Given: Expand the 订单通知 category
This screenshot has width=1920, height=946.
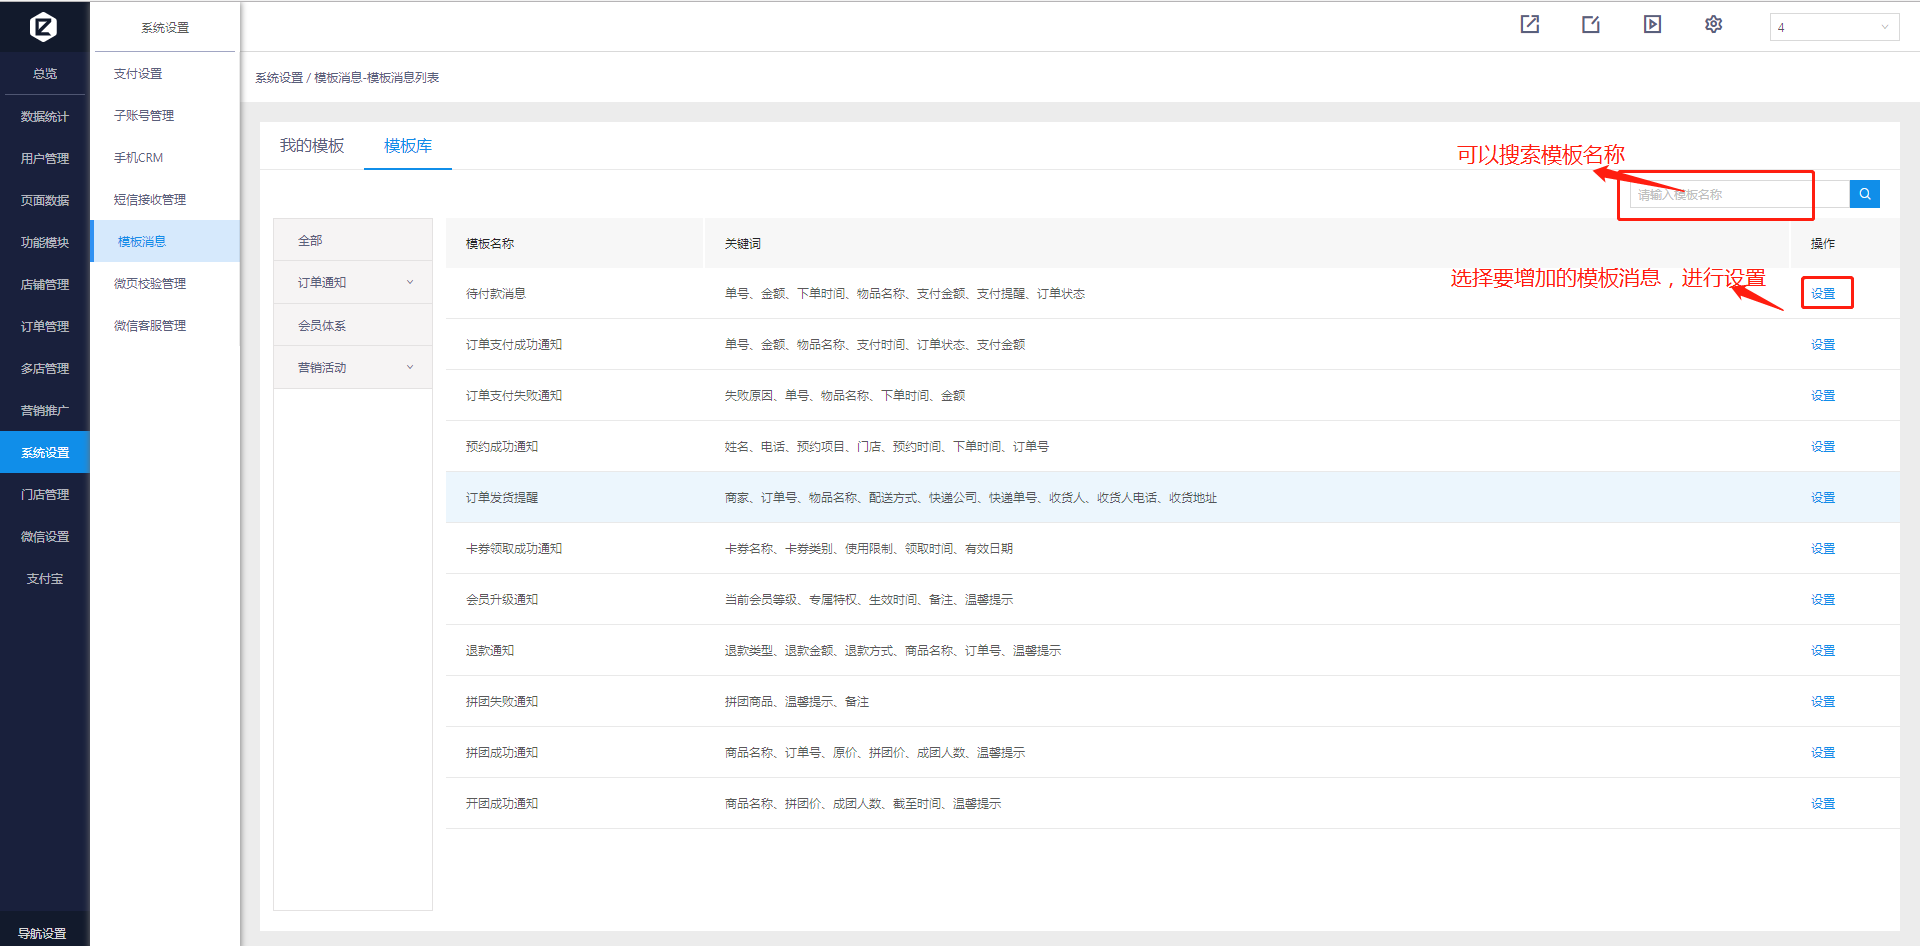Looking at the screenshot, I should (353, 283).
